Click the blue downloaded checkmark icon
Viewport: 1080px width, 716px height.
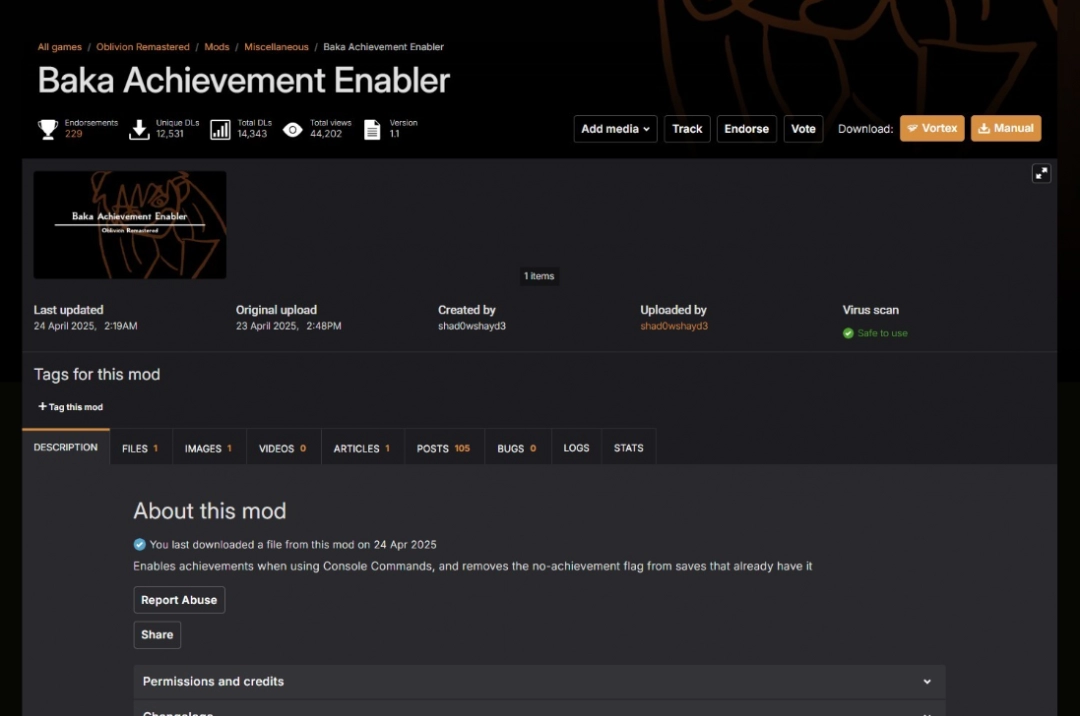pos(140,545)
